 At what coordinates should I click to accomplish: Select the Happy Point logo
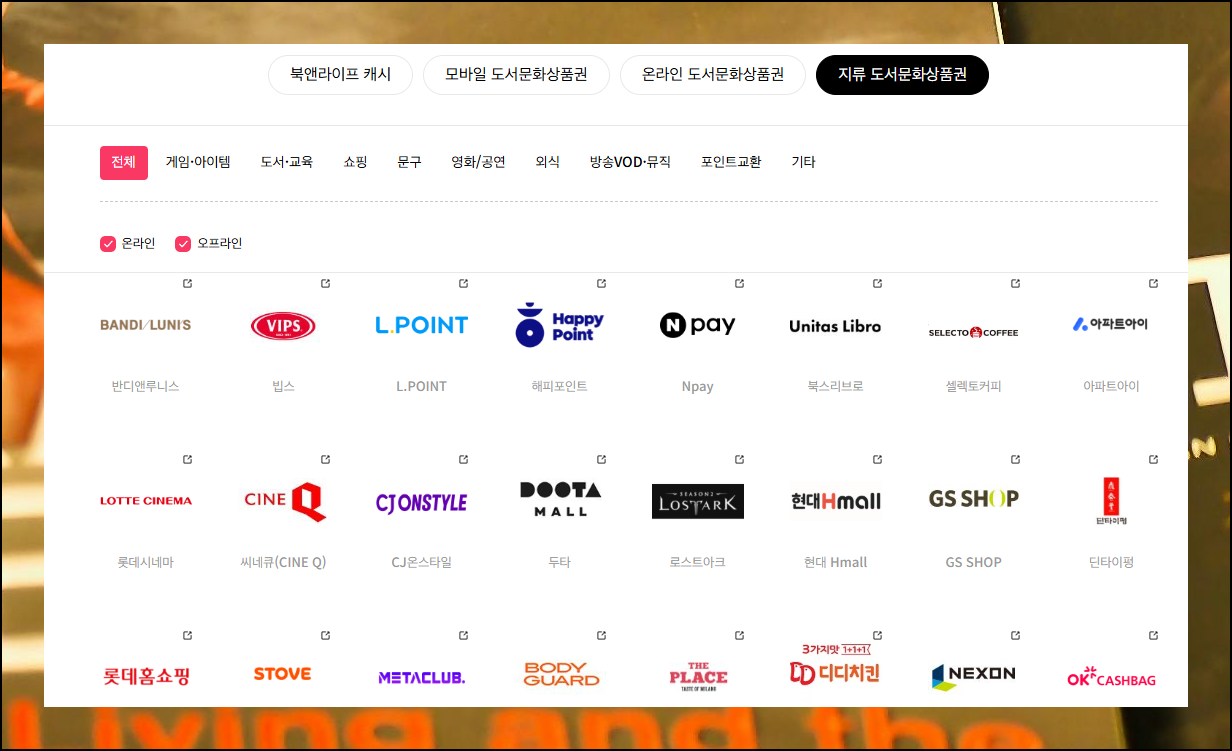[x=559, y=325]
